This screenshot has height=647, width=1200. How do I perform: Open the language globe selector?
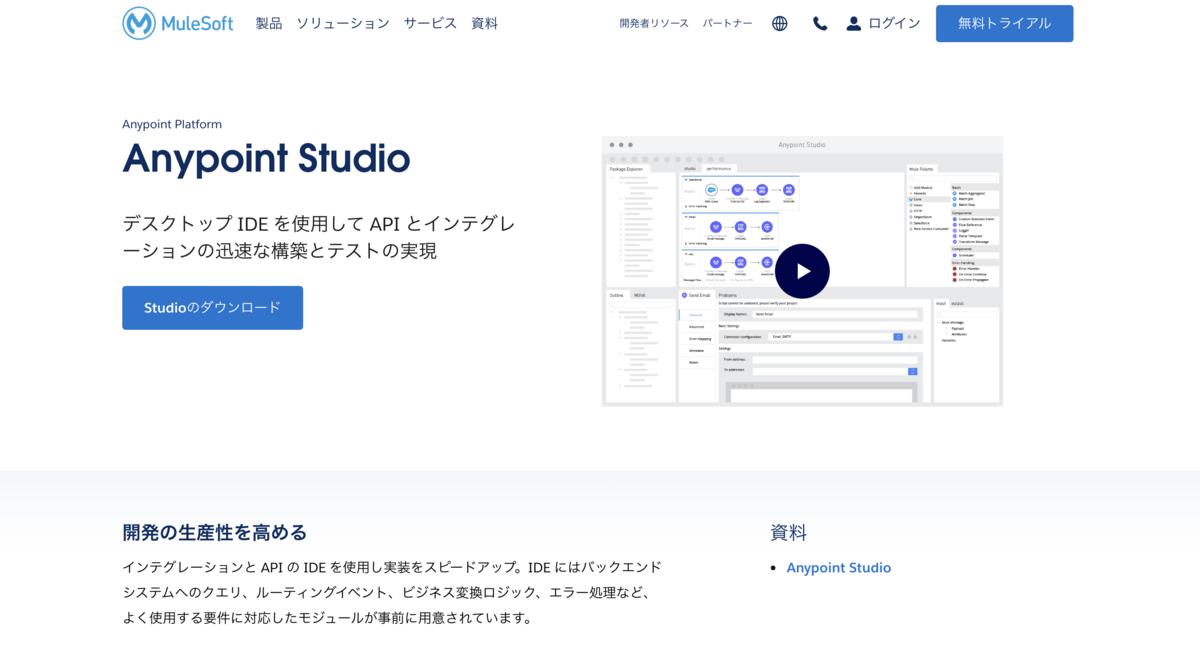click(x=780, y=23)
